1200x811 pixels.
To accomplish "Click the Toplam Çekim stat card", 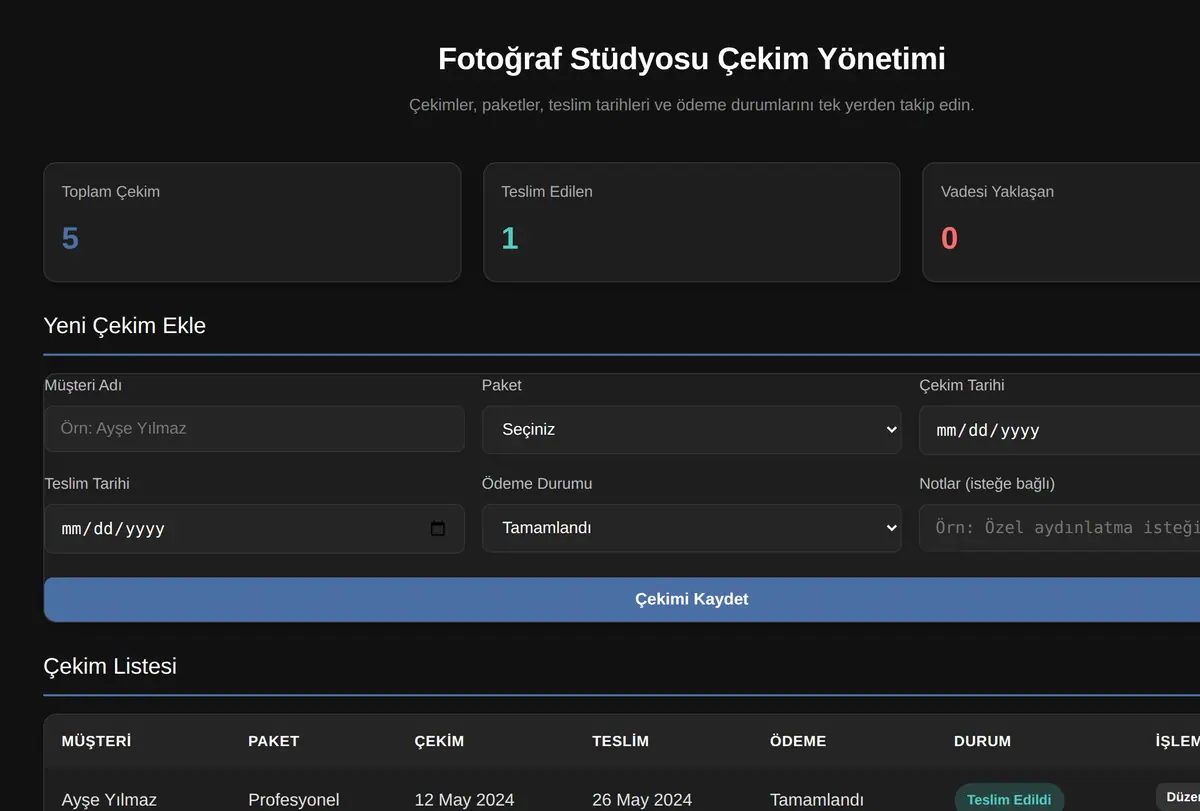I will pos(252,222).
